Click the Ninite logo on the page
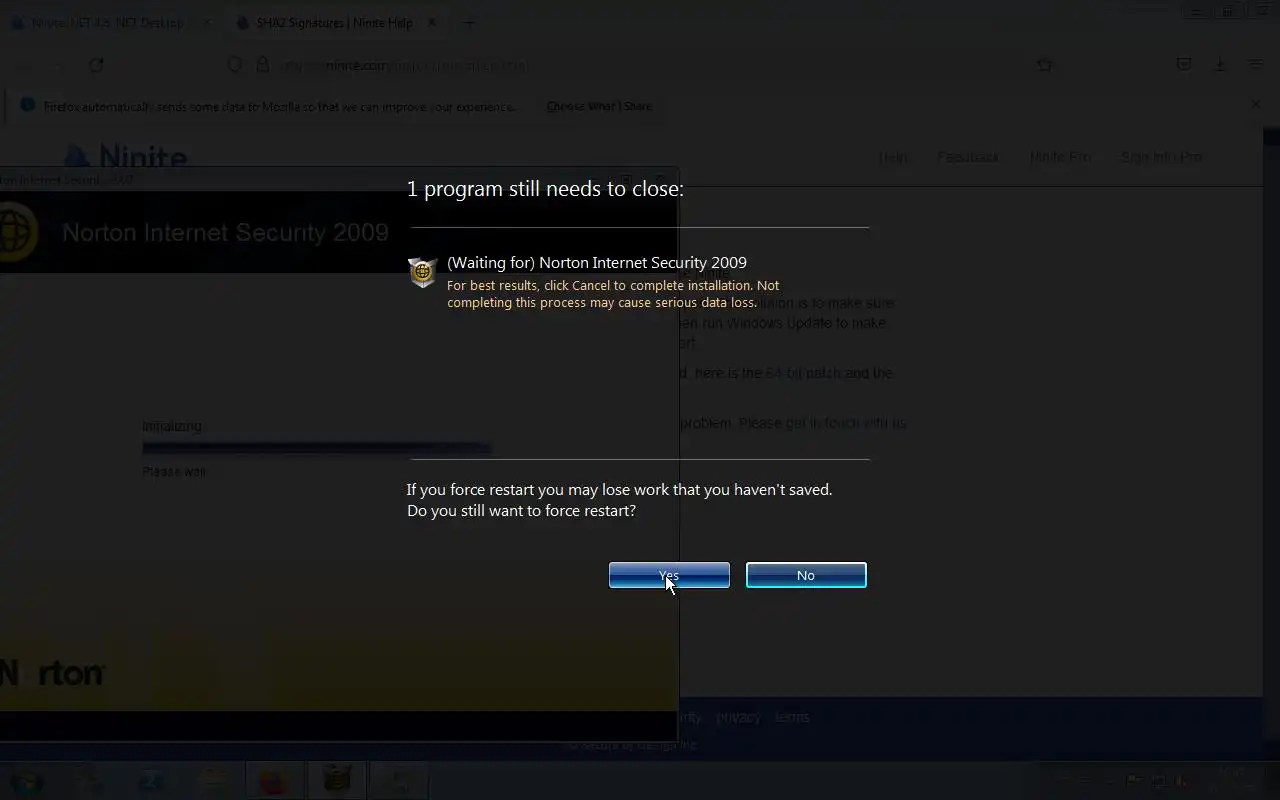Image resolution: width=1280 pixels, height=800 pixels. click(x=125, y=157)
